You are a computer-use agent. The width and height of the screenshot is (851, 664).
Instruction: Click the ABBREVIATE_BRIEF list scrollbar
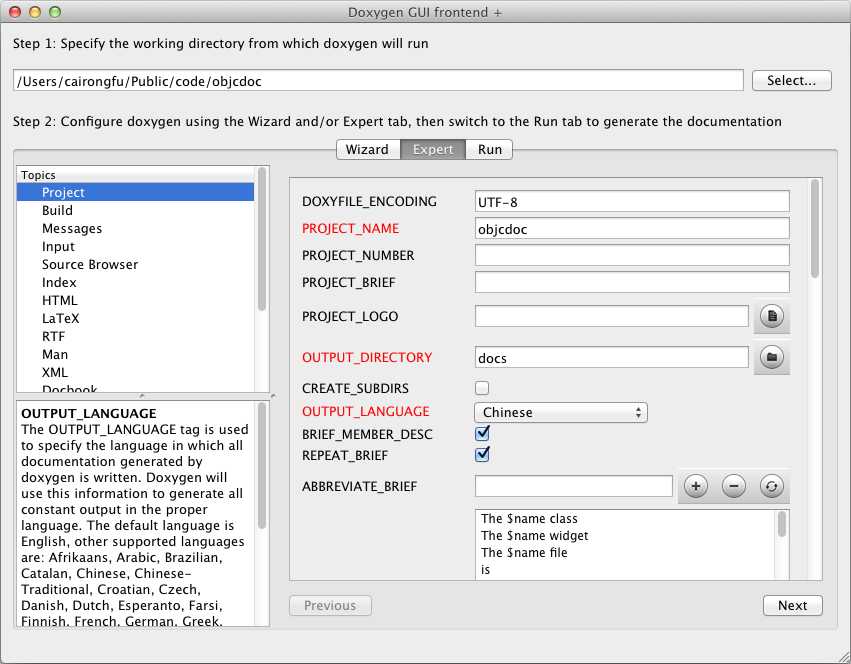click(x=782, y=523)
